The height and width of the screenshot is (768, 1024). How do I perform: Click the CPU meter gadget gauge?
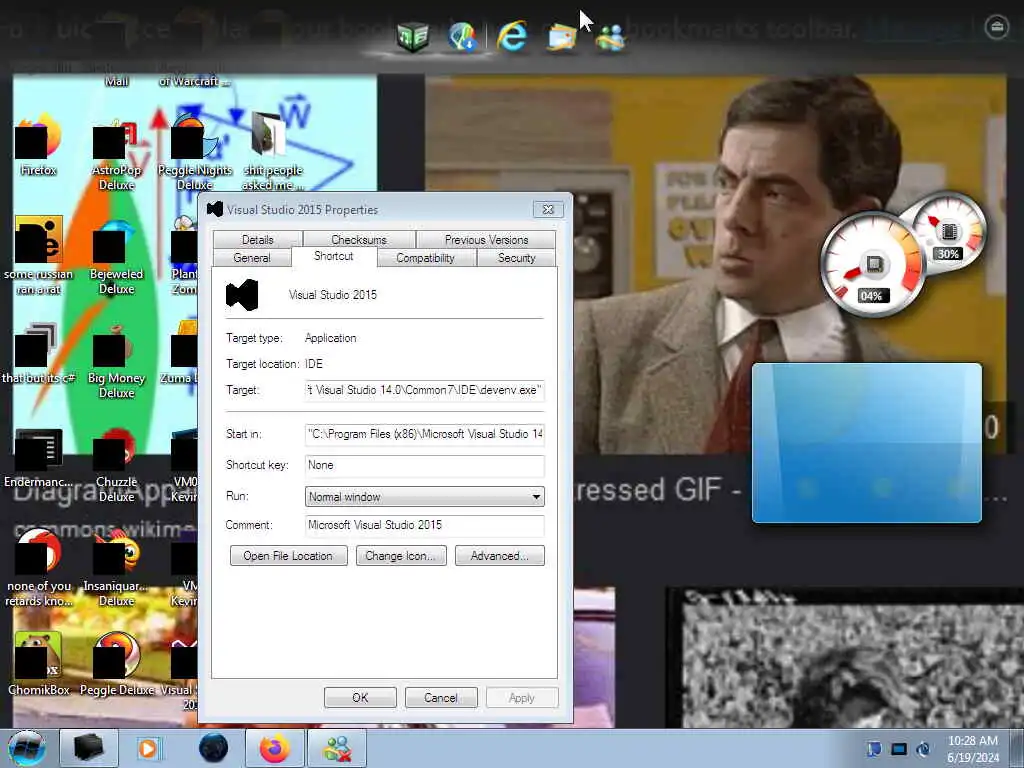point(873,265)
